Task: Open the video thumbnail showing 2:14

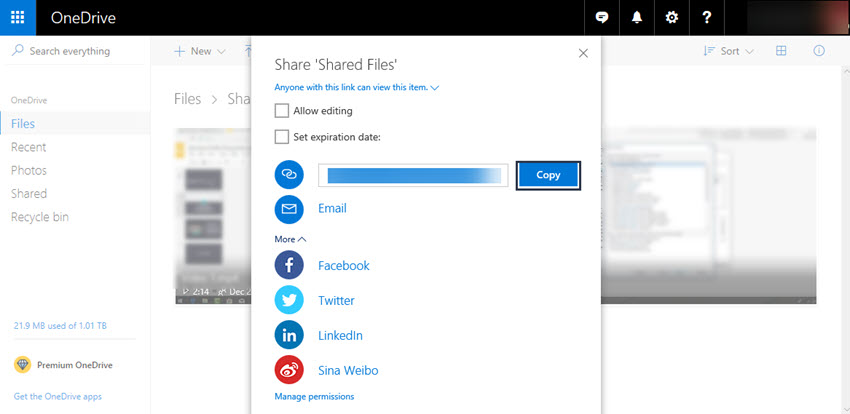Action: tap(212, 216)
